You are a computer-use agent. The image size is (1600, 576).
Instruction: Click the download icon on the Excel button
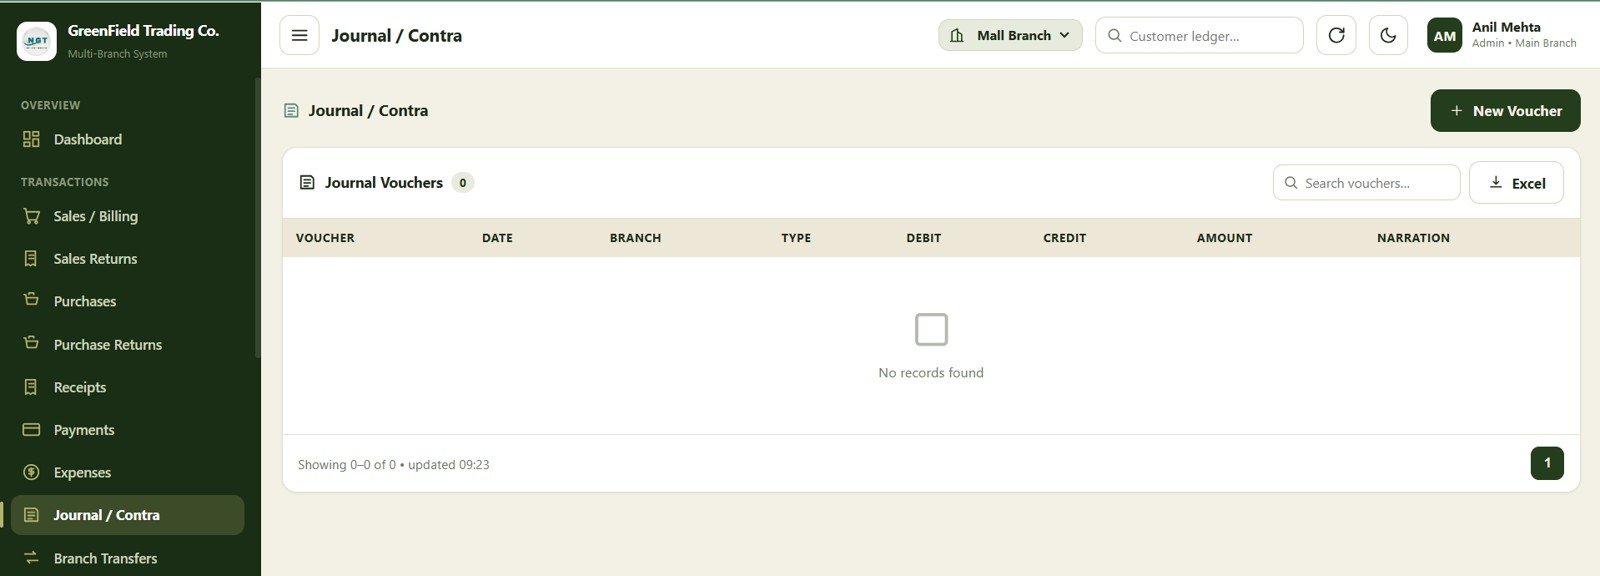point(1496,182)
